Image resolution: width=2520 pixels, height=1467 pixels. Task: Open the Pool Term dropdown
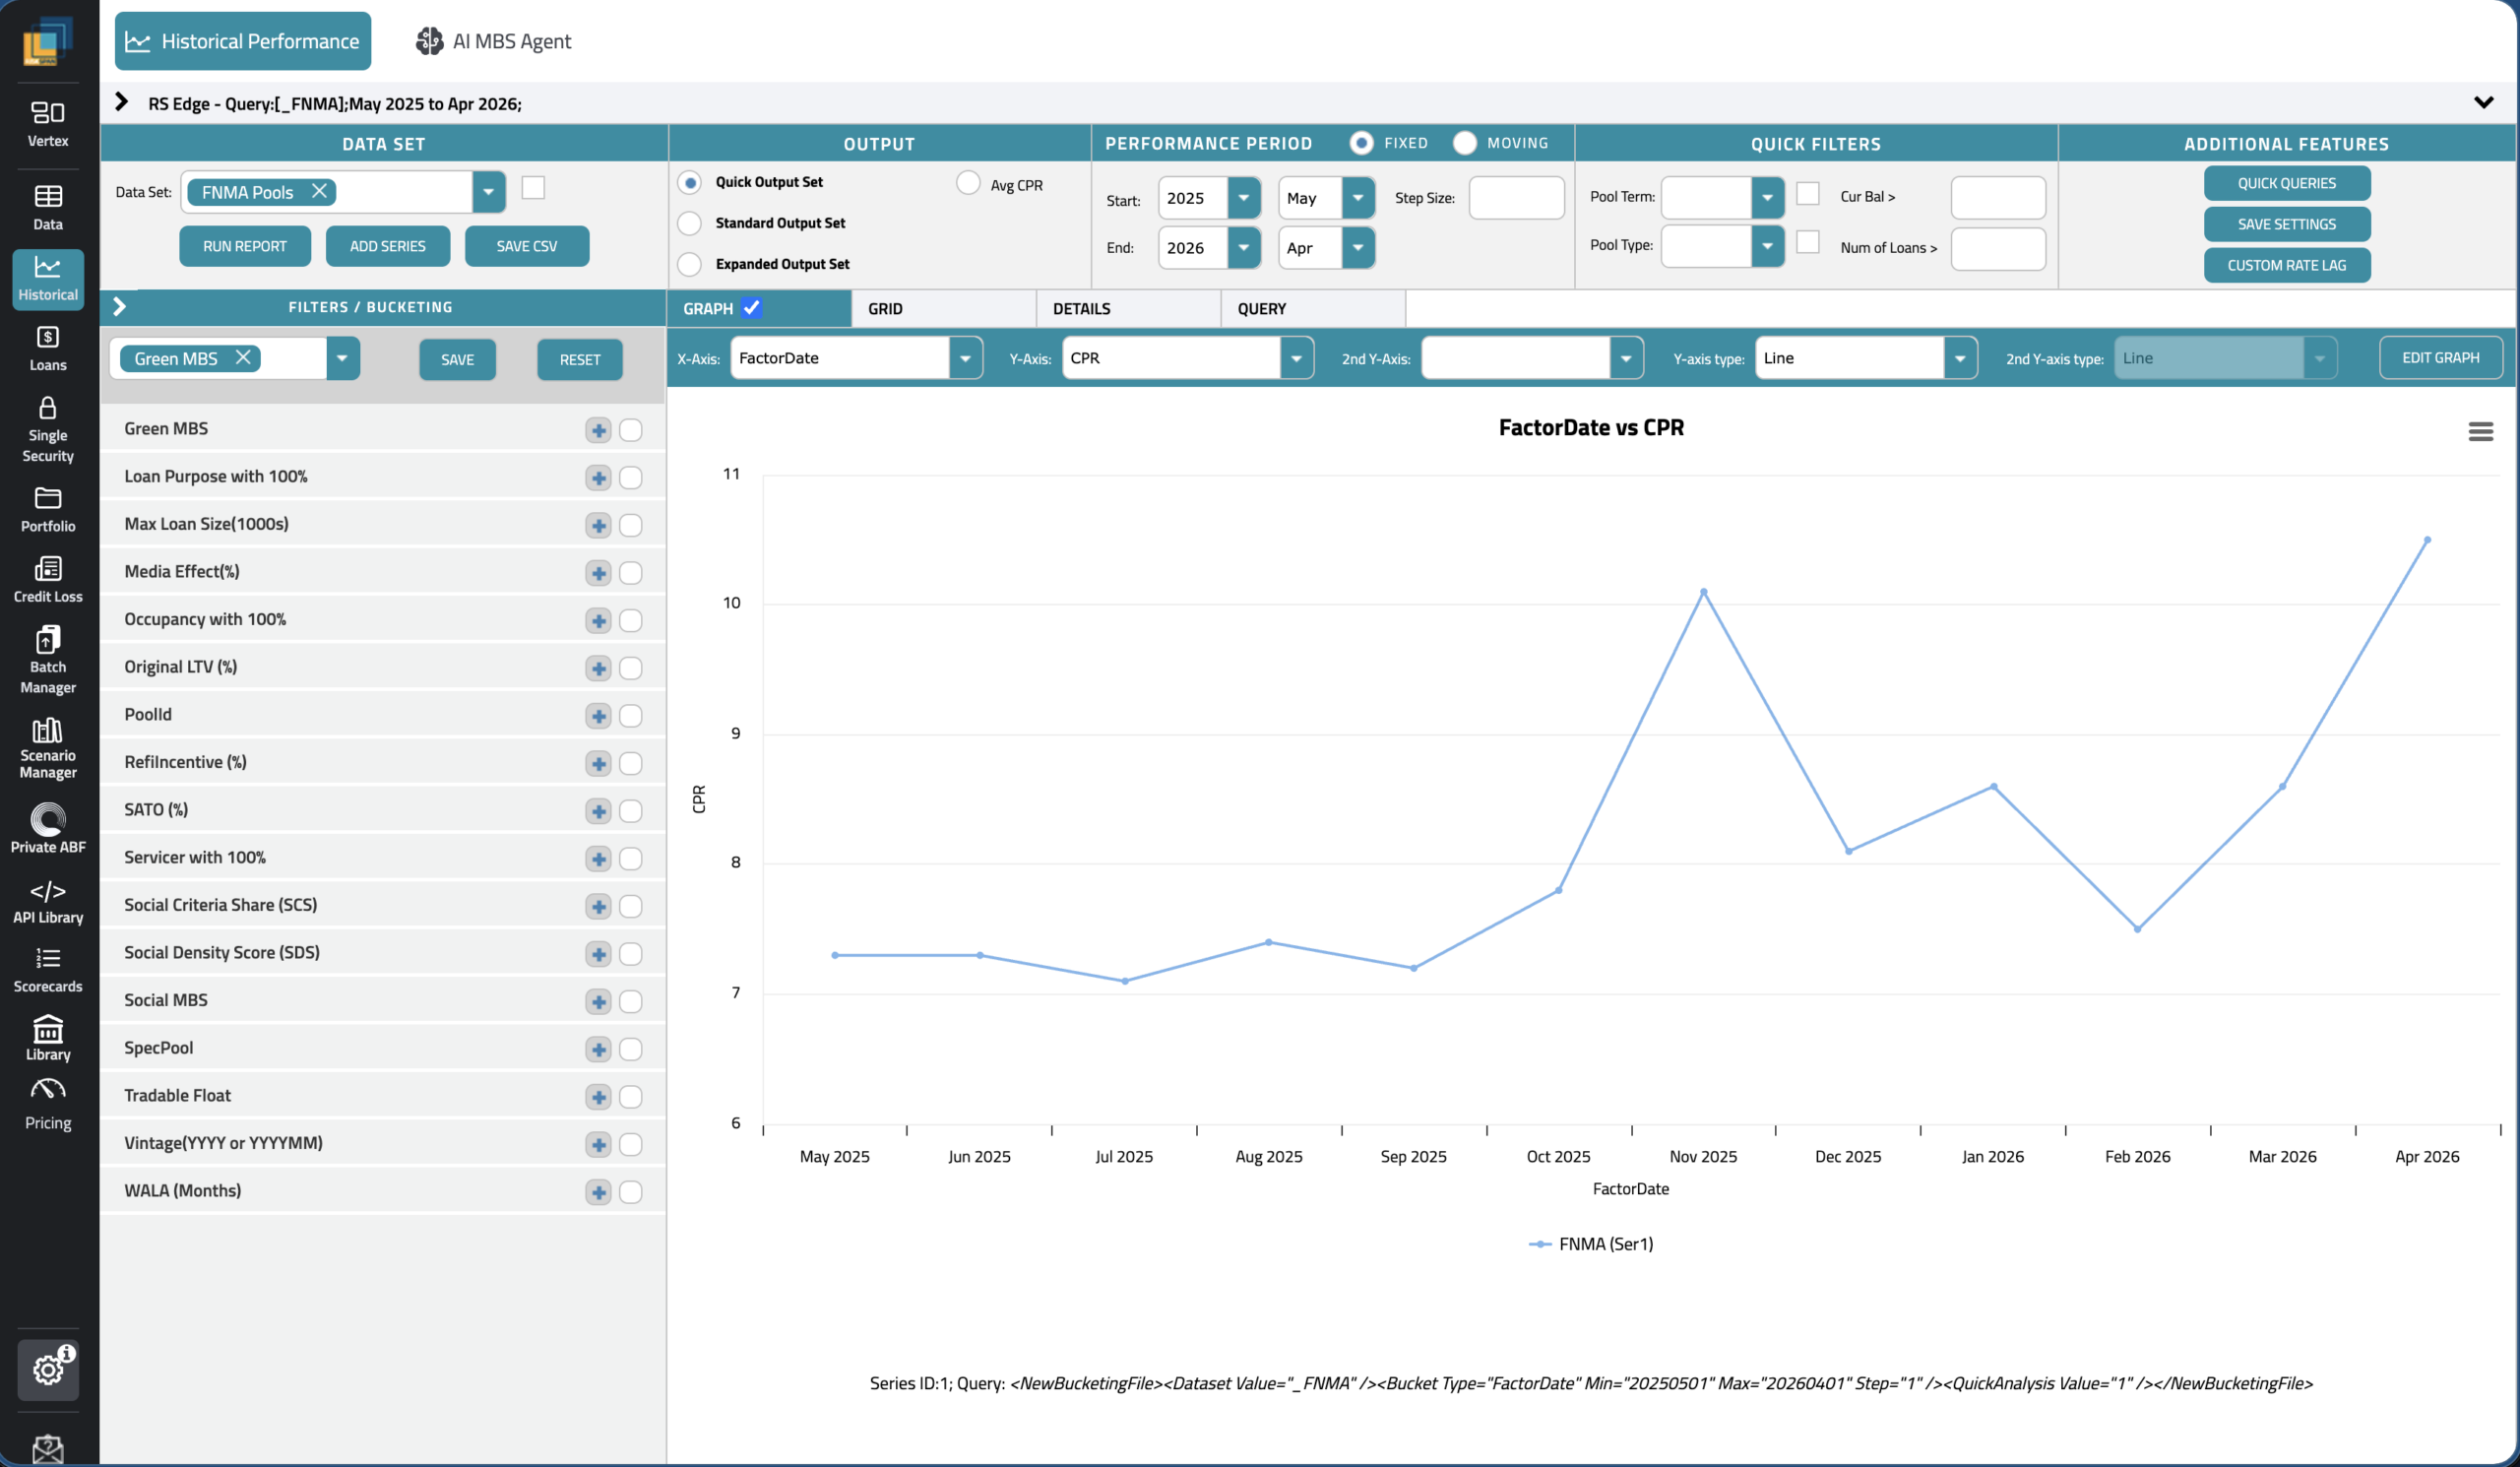tap(1767, 197)
